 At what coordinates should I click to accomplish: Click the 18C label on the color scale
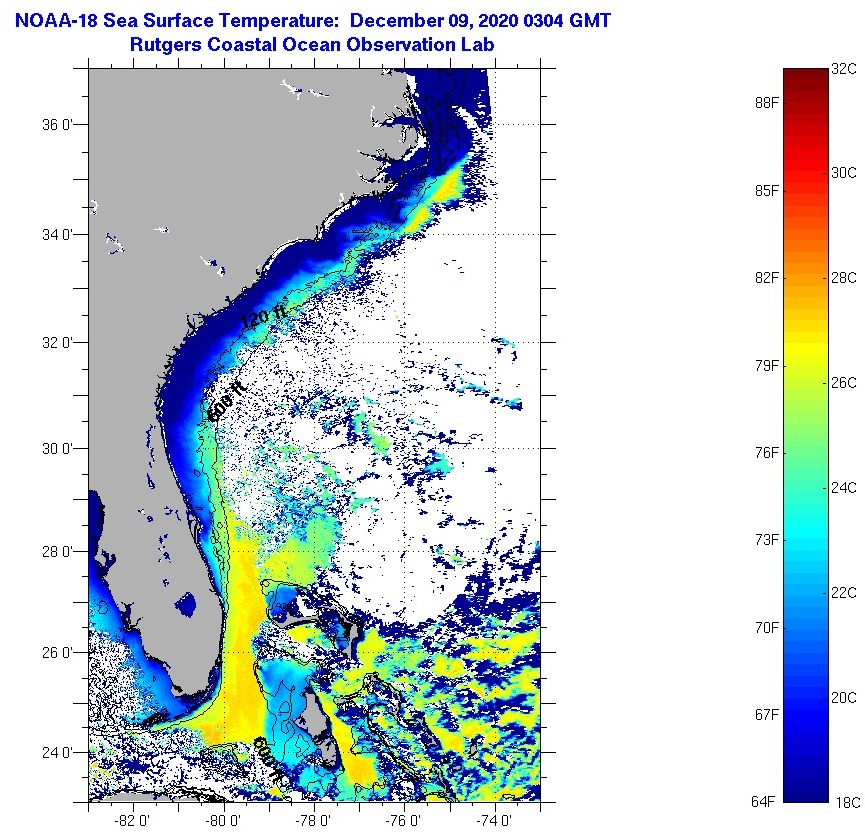click(847, 802)
